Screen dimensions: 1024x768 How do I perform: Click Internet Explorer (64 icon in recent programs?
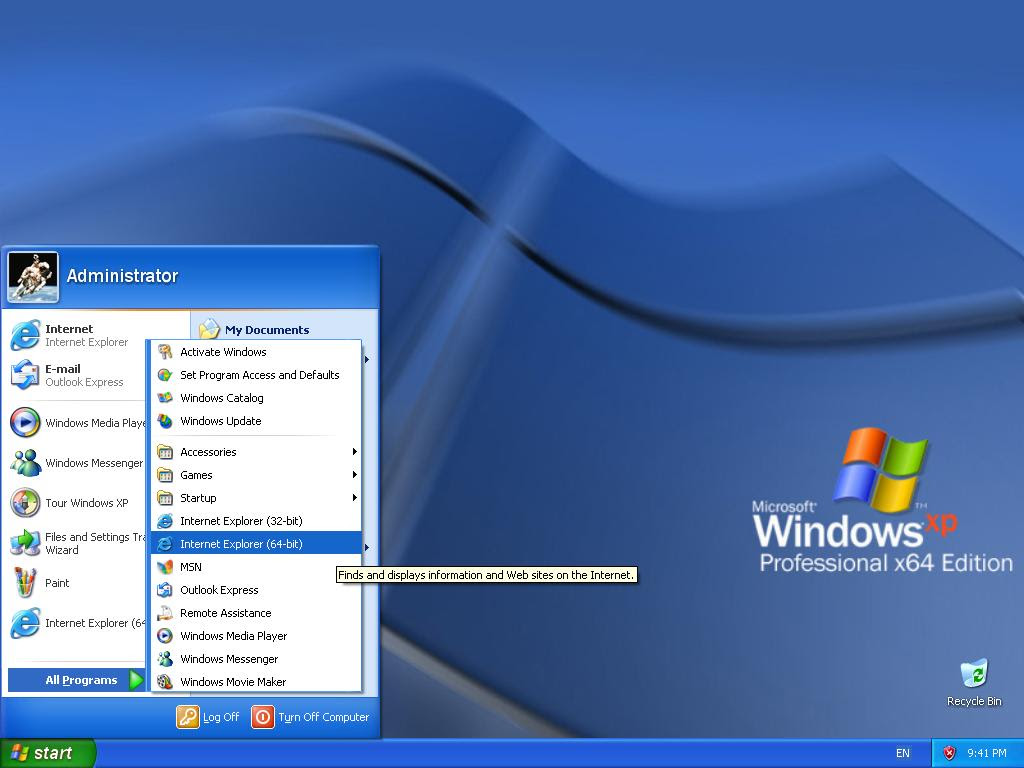click(x=25, y=623)
